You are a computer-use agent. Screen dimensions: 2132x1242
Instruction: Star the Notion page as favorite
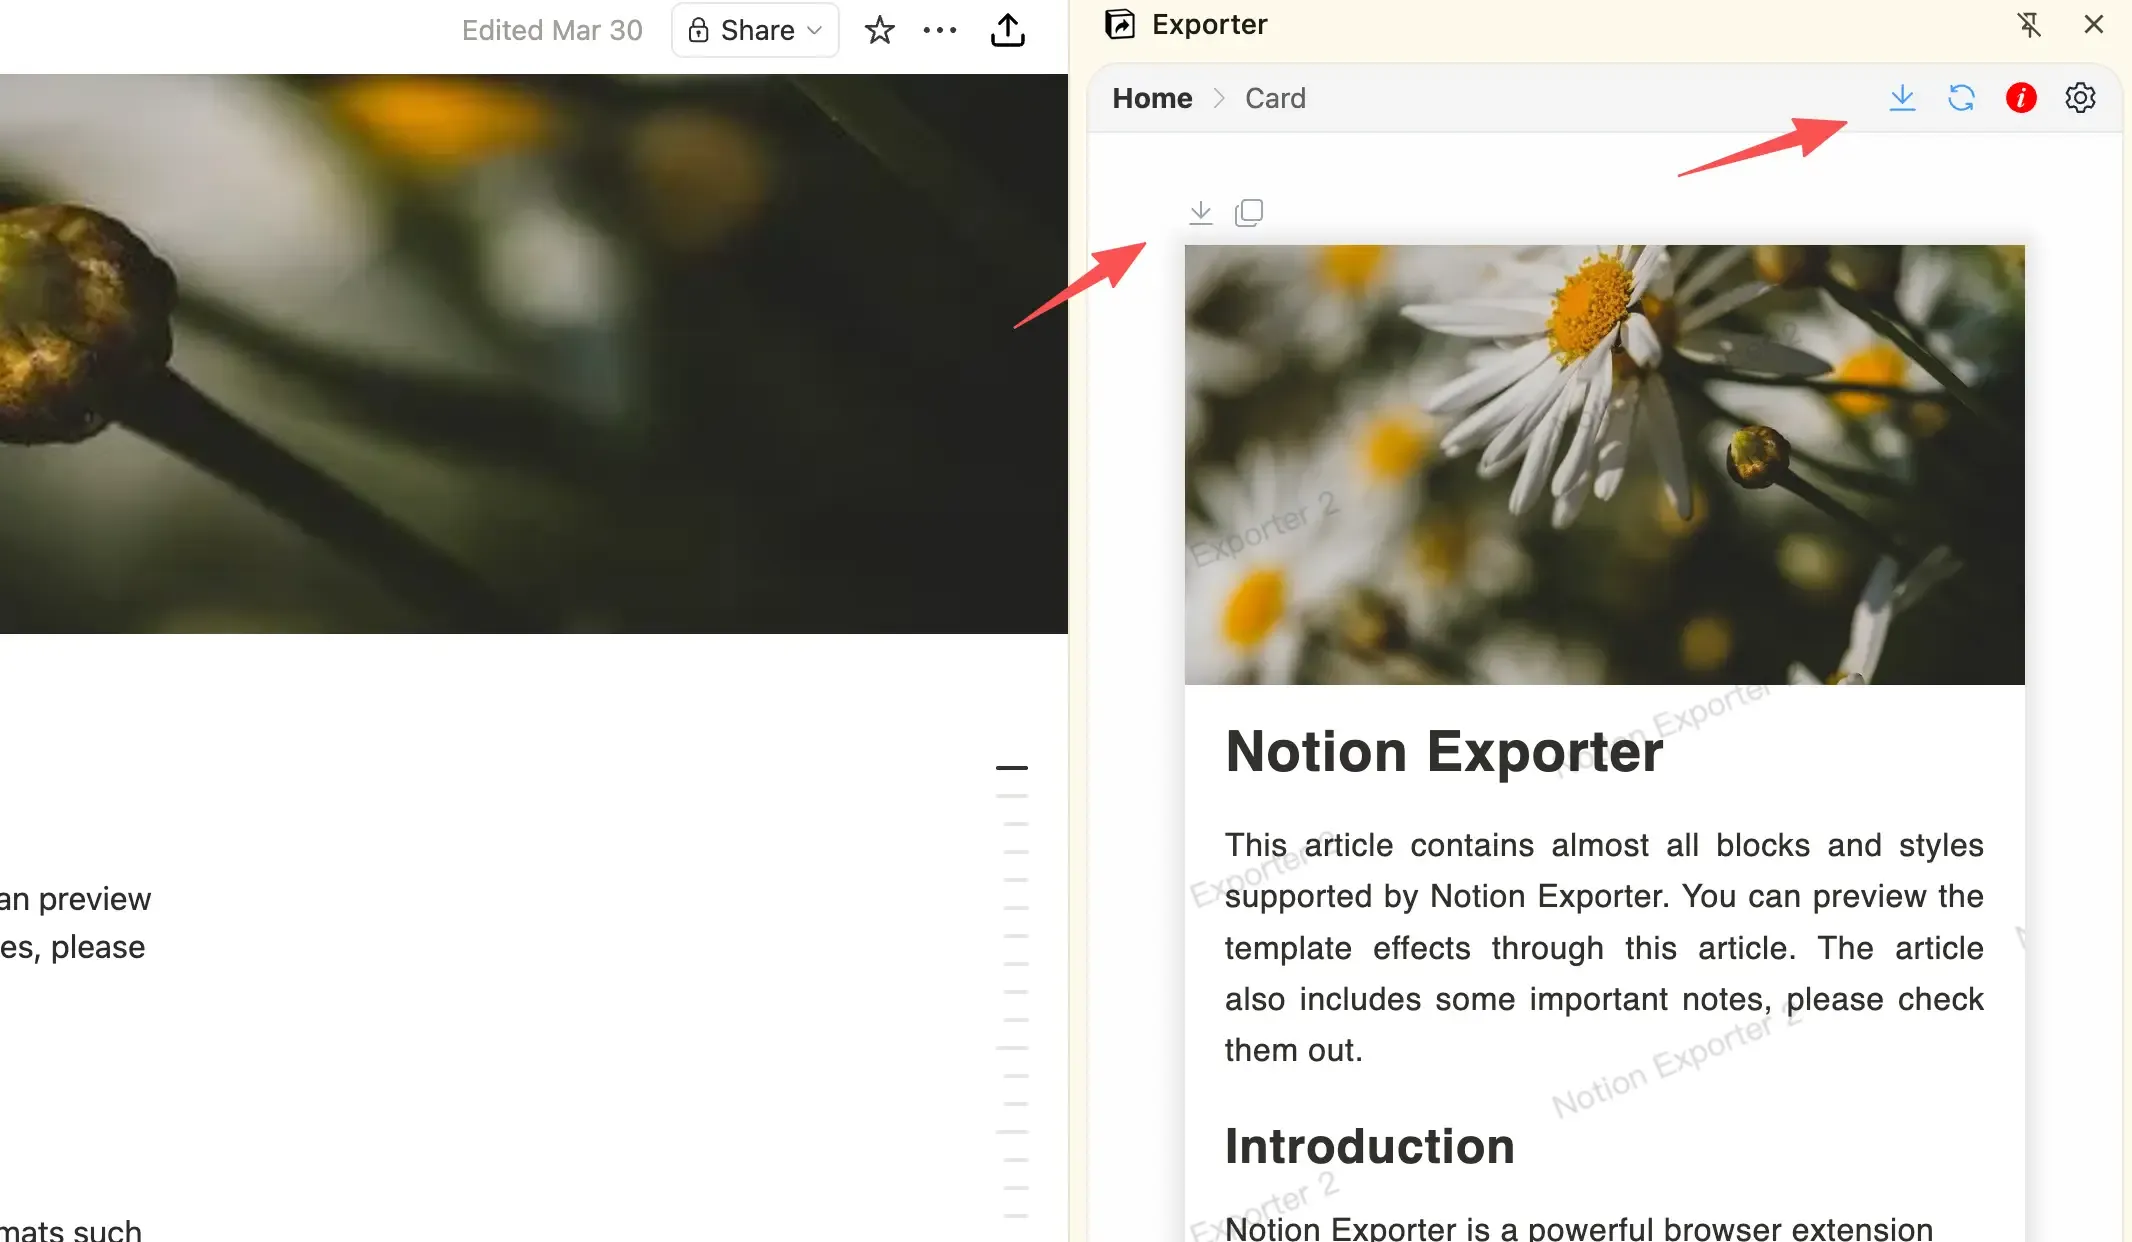pos(879,30)
